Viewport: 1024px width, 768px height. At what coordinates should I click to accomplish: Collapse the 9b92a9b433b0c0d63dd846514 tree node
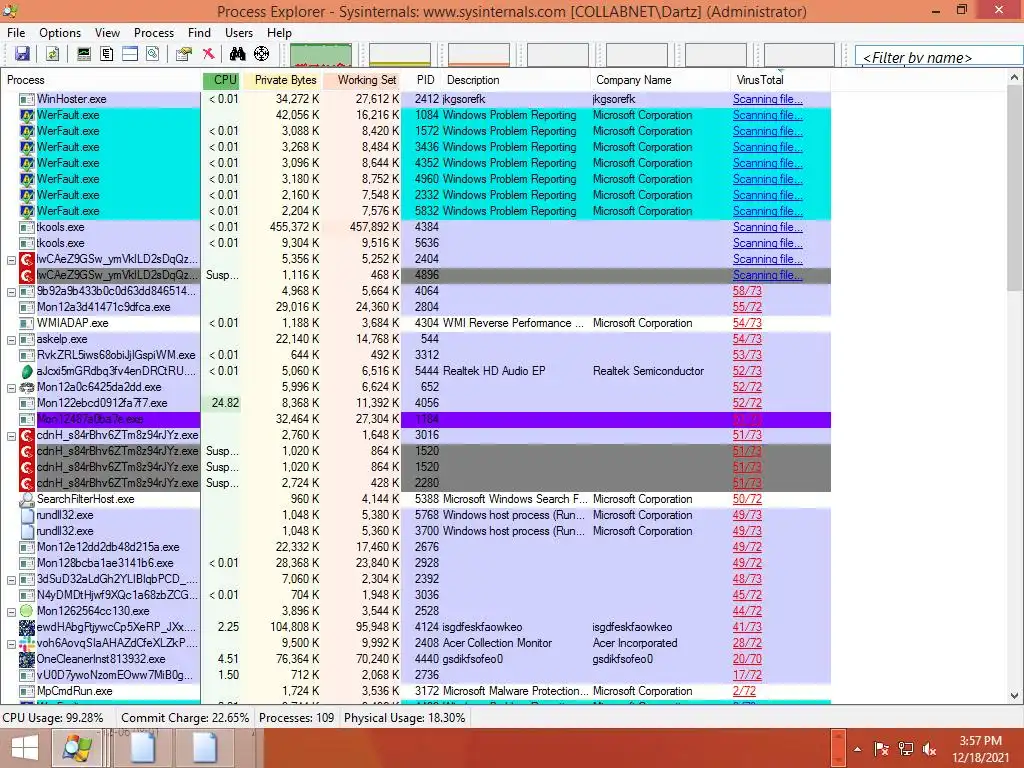coord(11,292)
